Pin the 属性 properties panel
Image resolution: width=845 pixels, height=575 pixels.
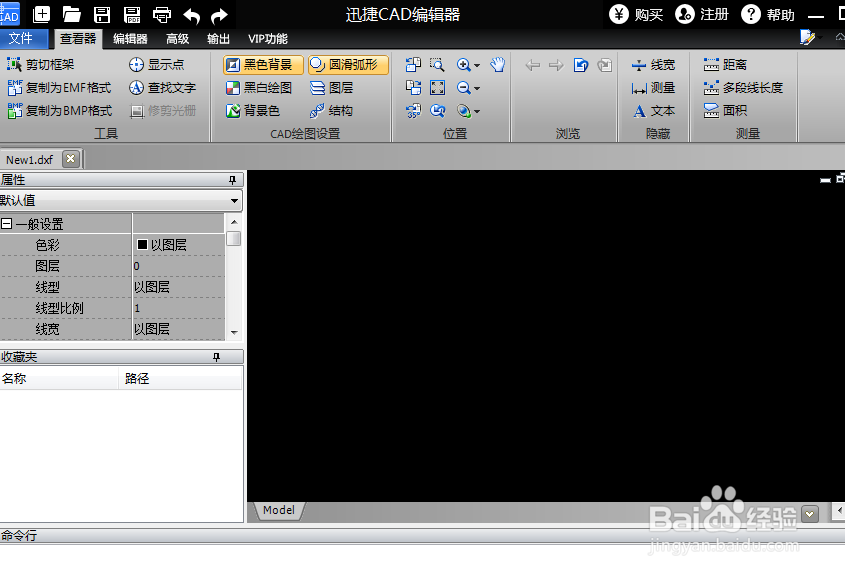click(x=232, y=180)
